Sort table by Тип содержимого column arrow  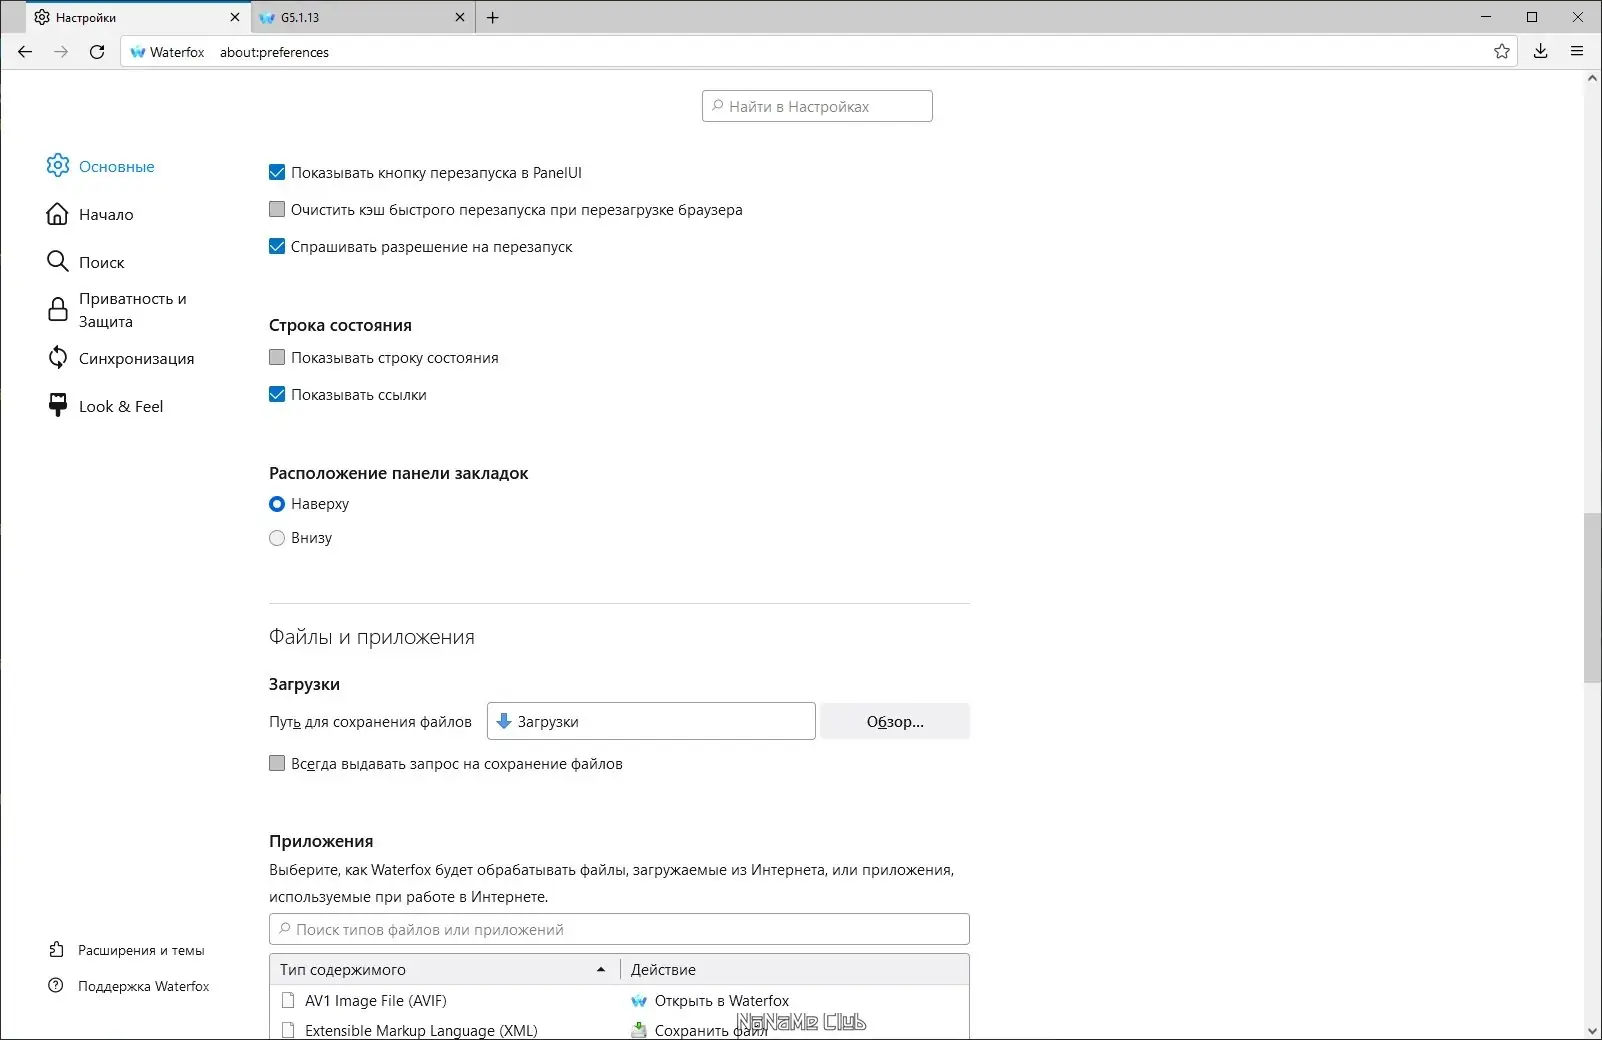[x=601, y=969]
